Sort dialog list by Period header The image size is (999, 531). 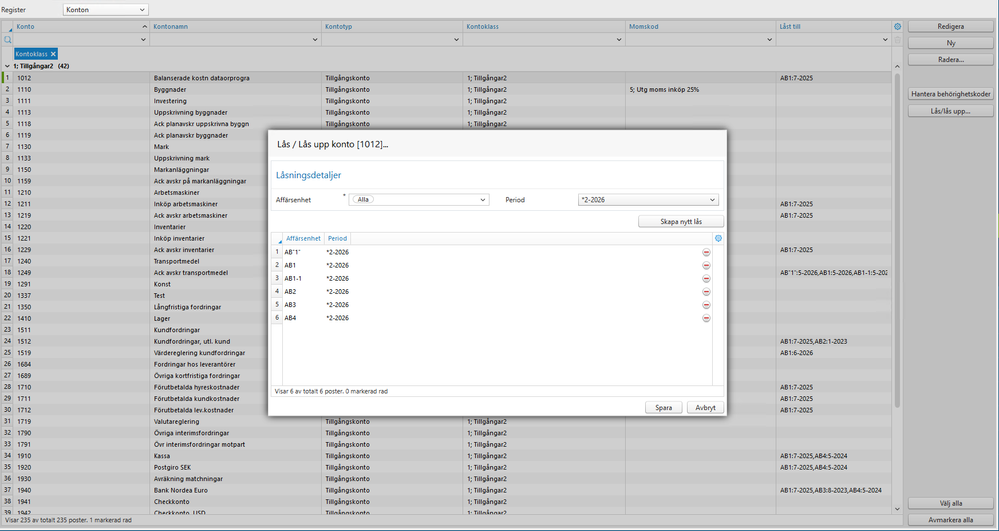(x=338, y=238)
